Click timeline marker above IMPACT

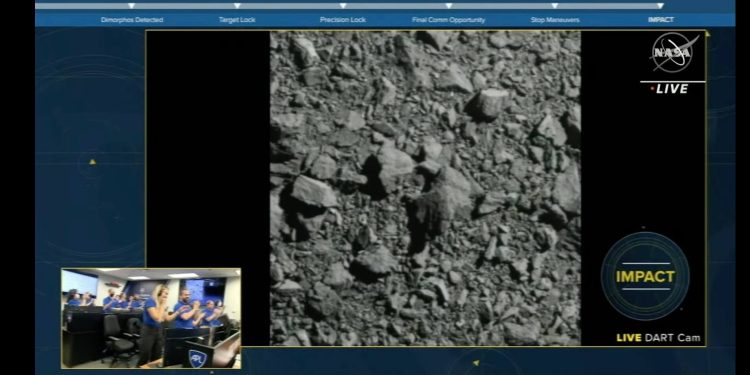[660, 6]
